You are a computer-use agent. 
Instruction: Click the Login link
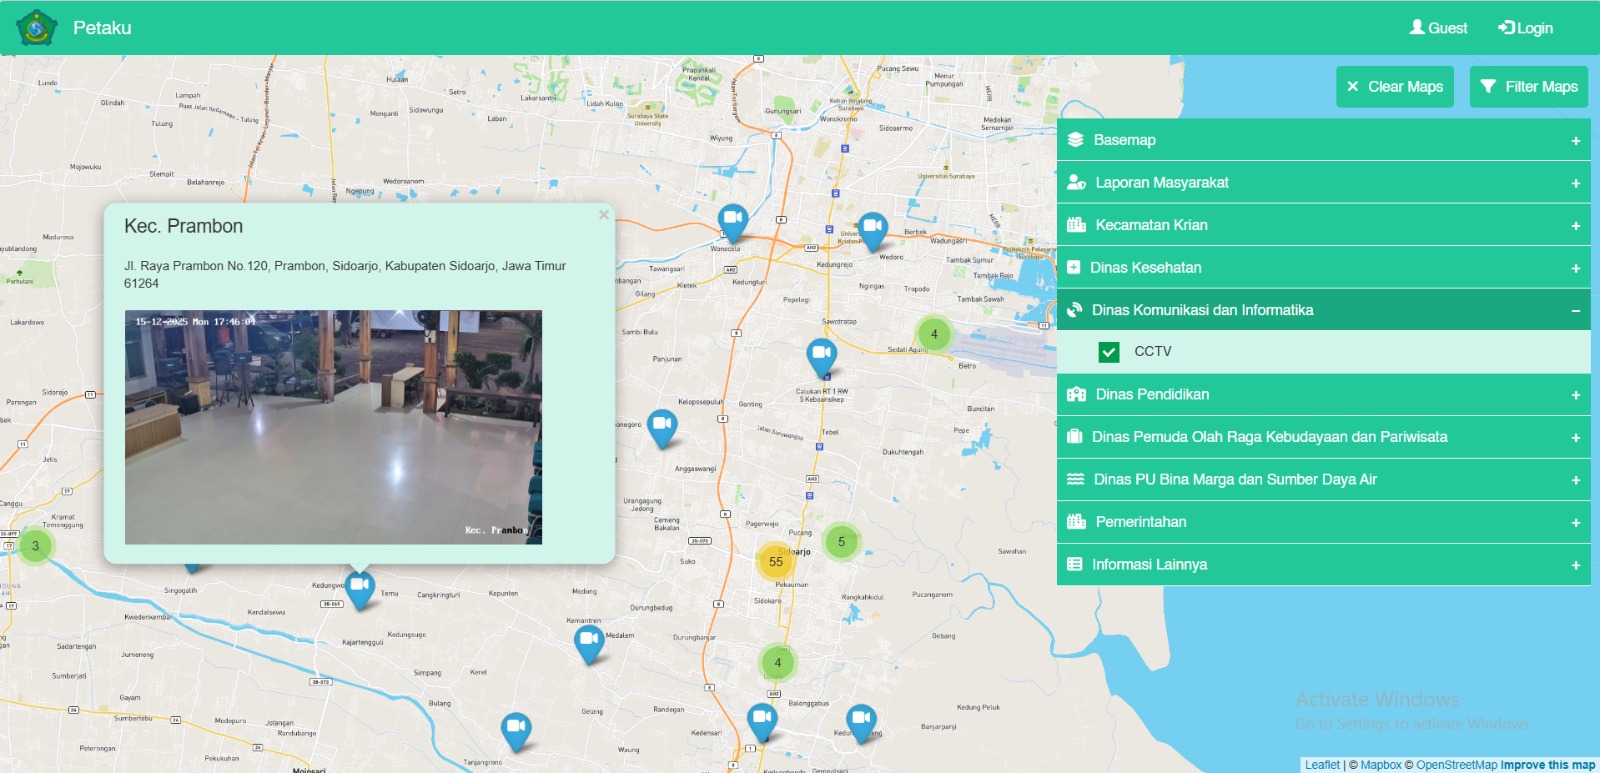pos(1525,28)
